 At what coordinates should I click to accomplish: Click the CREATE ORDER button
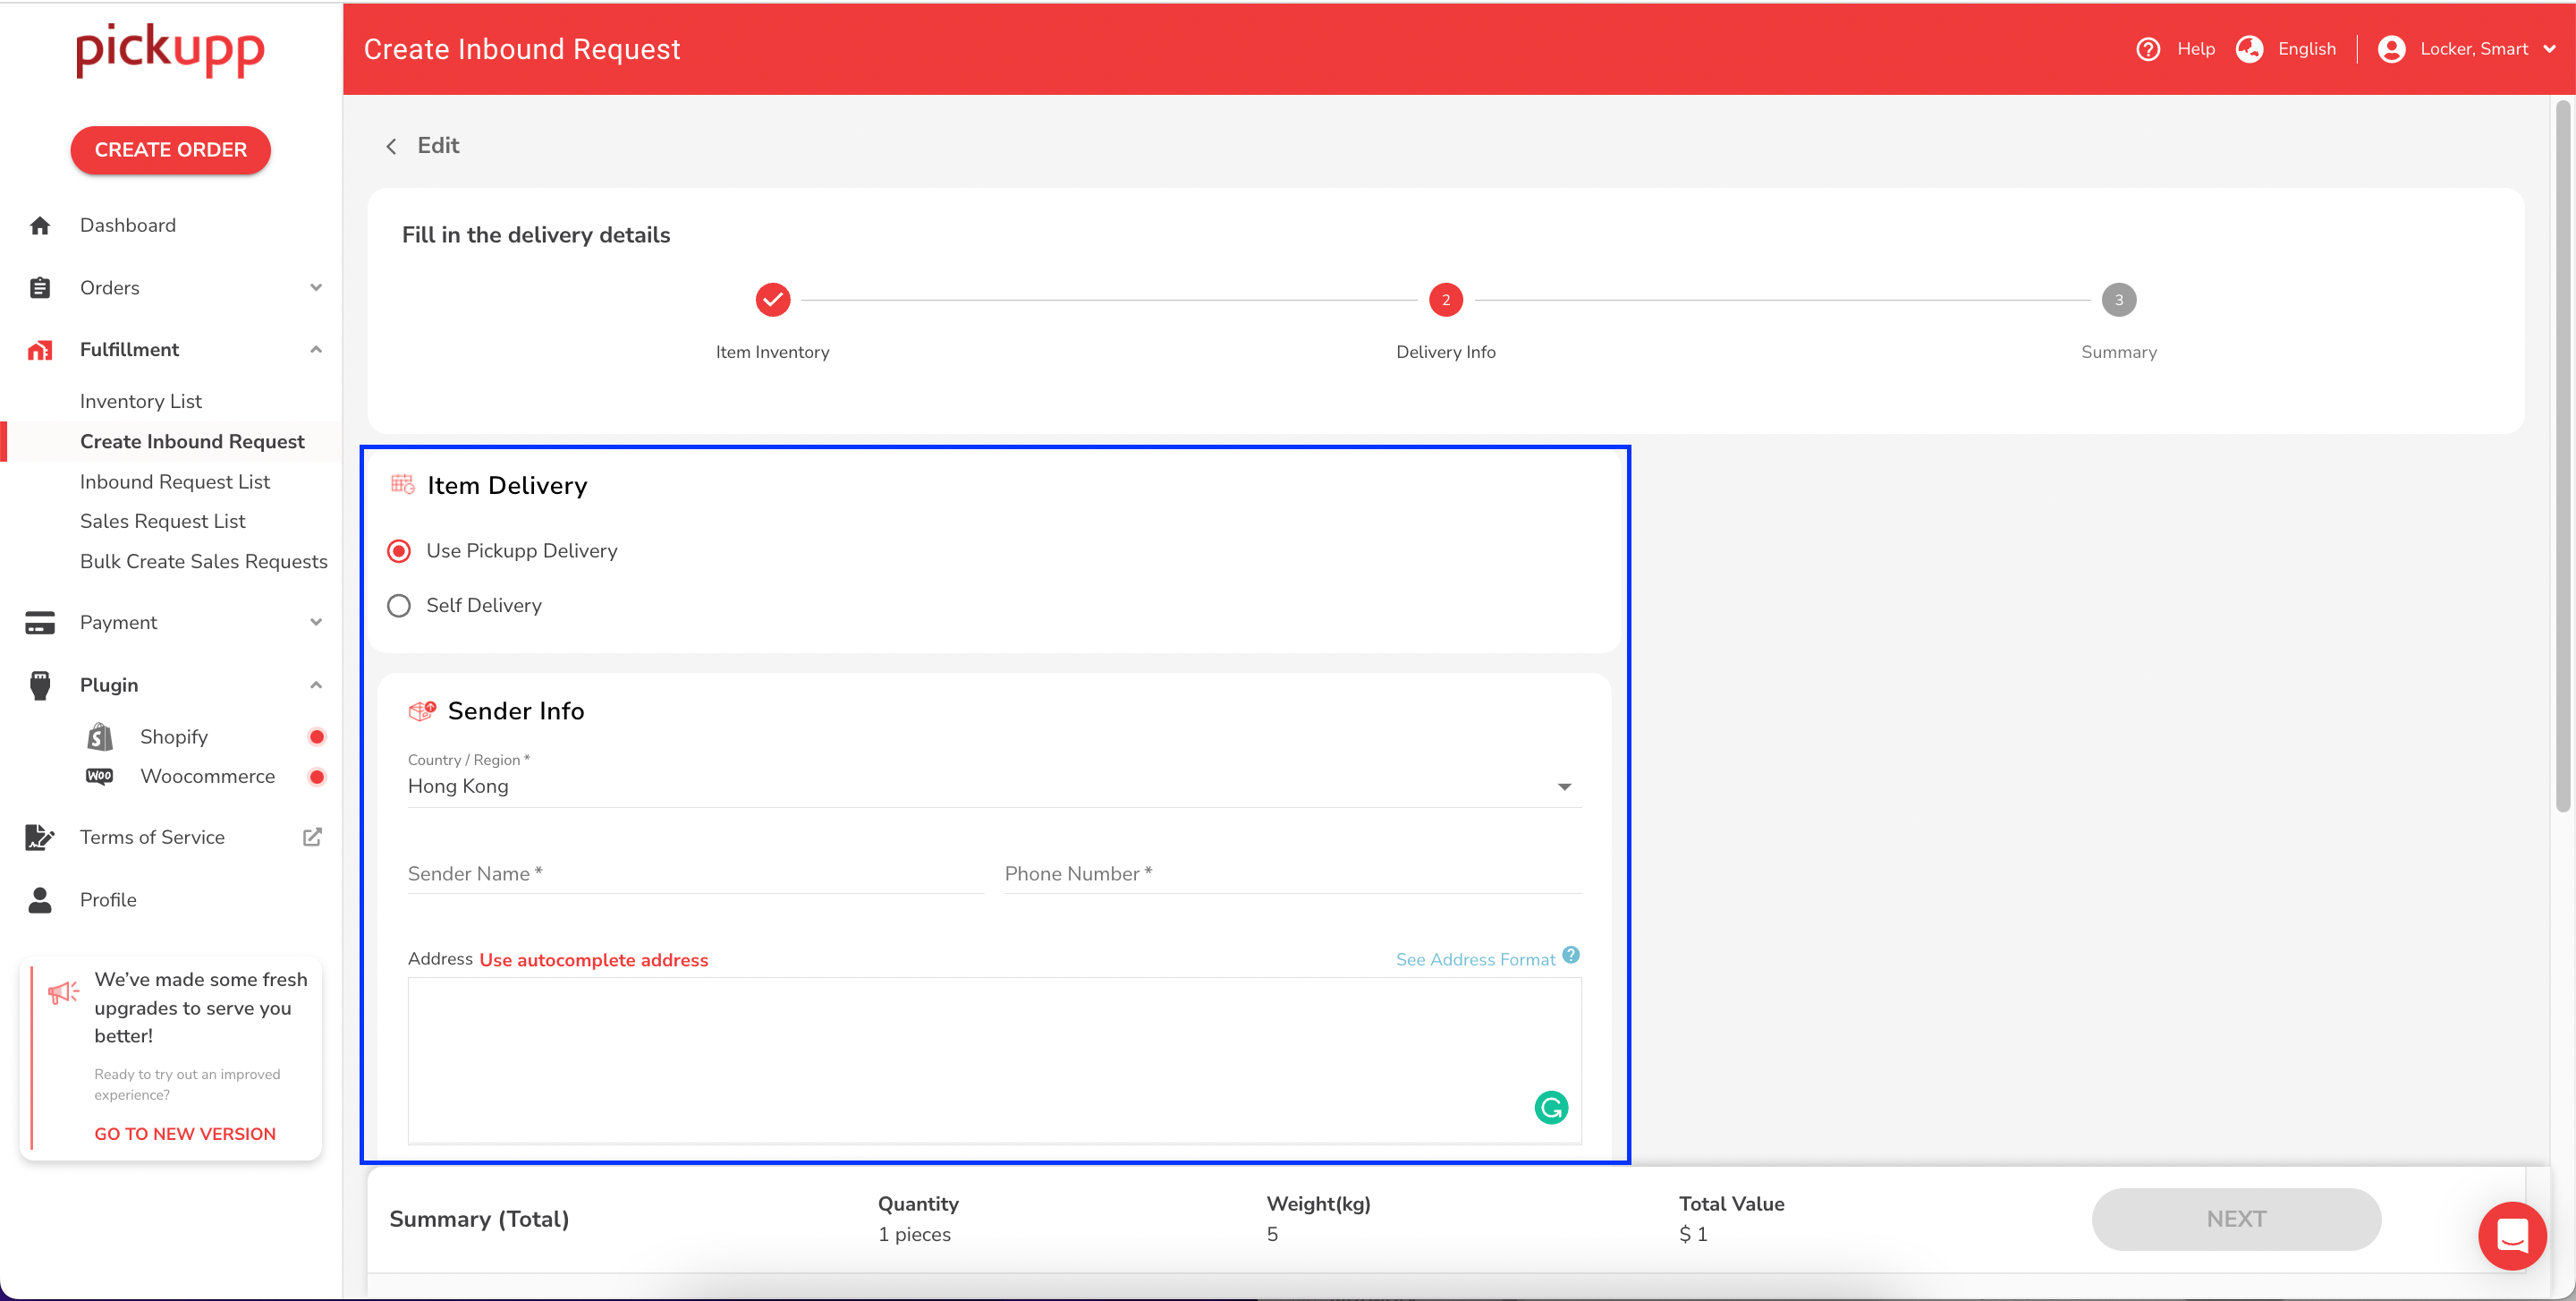pyautogui.click(x=170, y=150)
